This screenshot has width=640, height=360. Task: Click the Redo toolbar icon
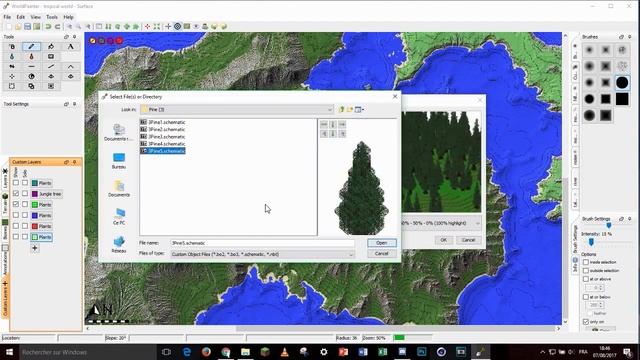[57, 27]
